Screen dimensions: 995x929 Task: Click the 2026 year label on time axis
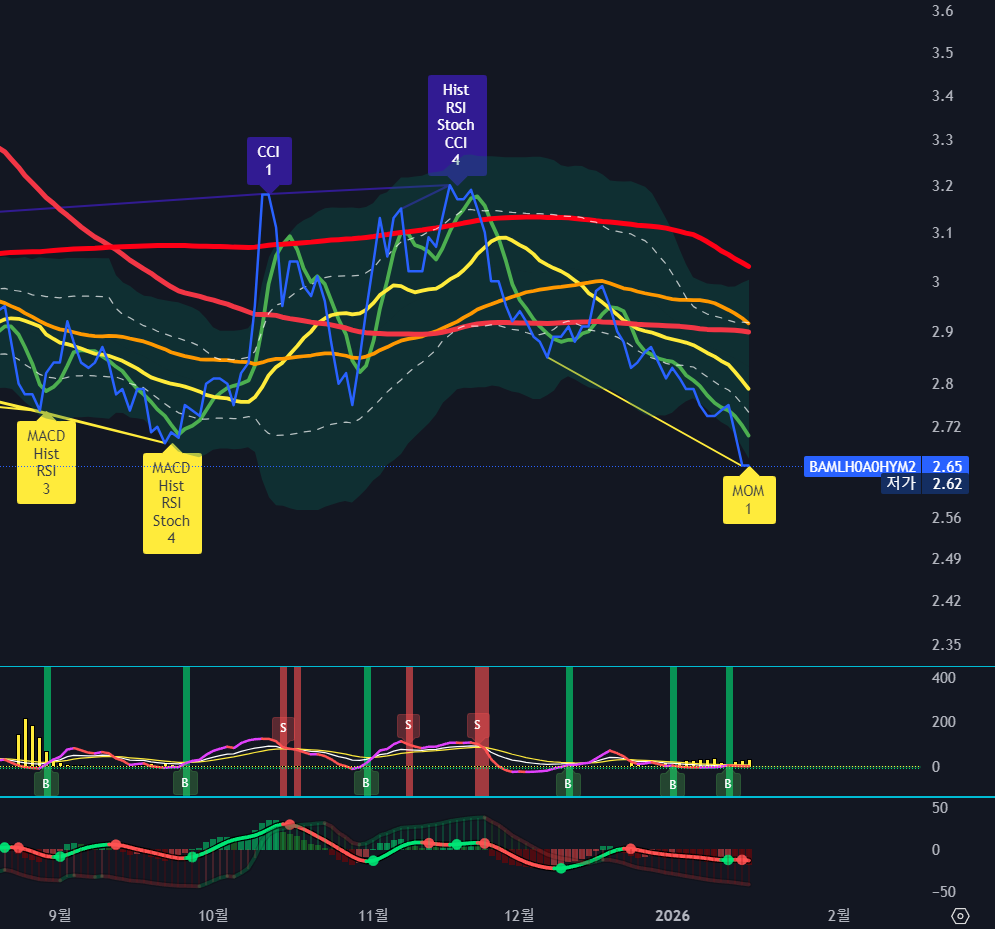click(672, 914)
